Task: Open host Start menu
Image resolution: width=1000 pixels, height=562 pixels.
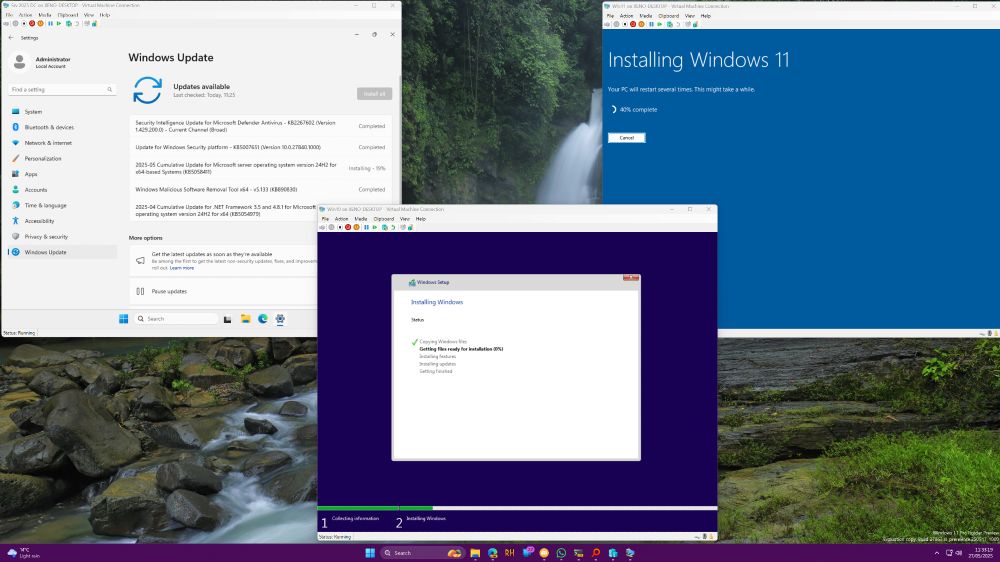Action: click(370, 553)
